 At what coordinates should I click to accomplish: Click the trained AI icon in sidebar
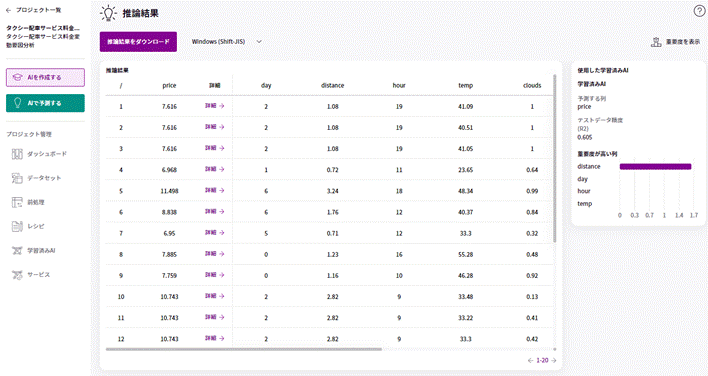coord(17,251)
